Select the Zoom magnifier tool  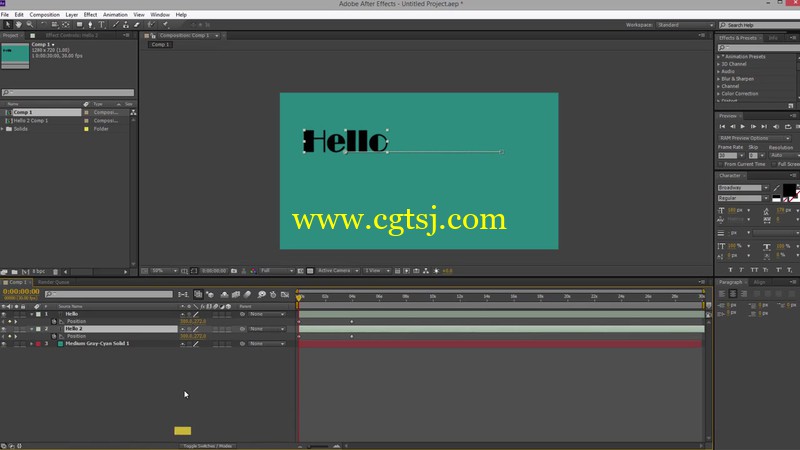pos(30,24)
